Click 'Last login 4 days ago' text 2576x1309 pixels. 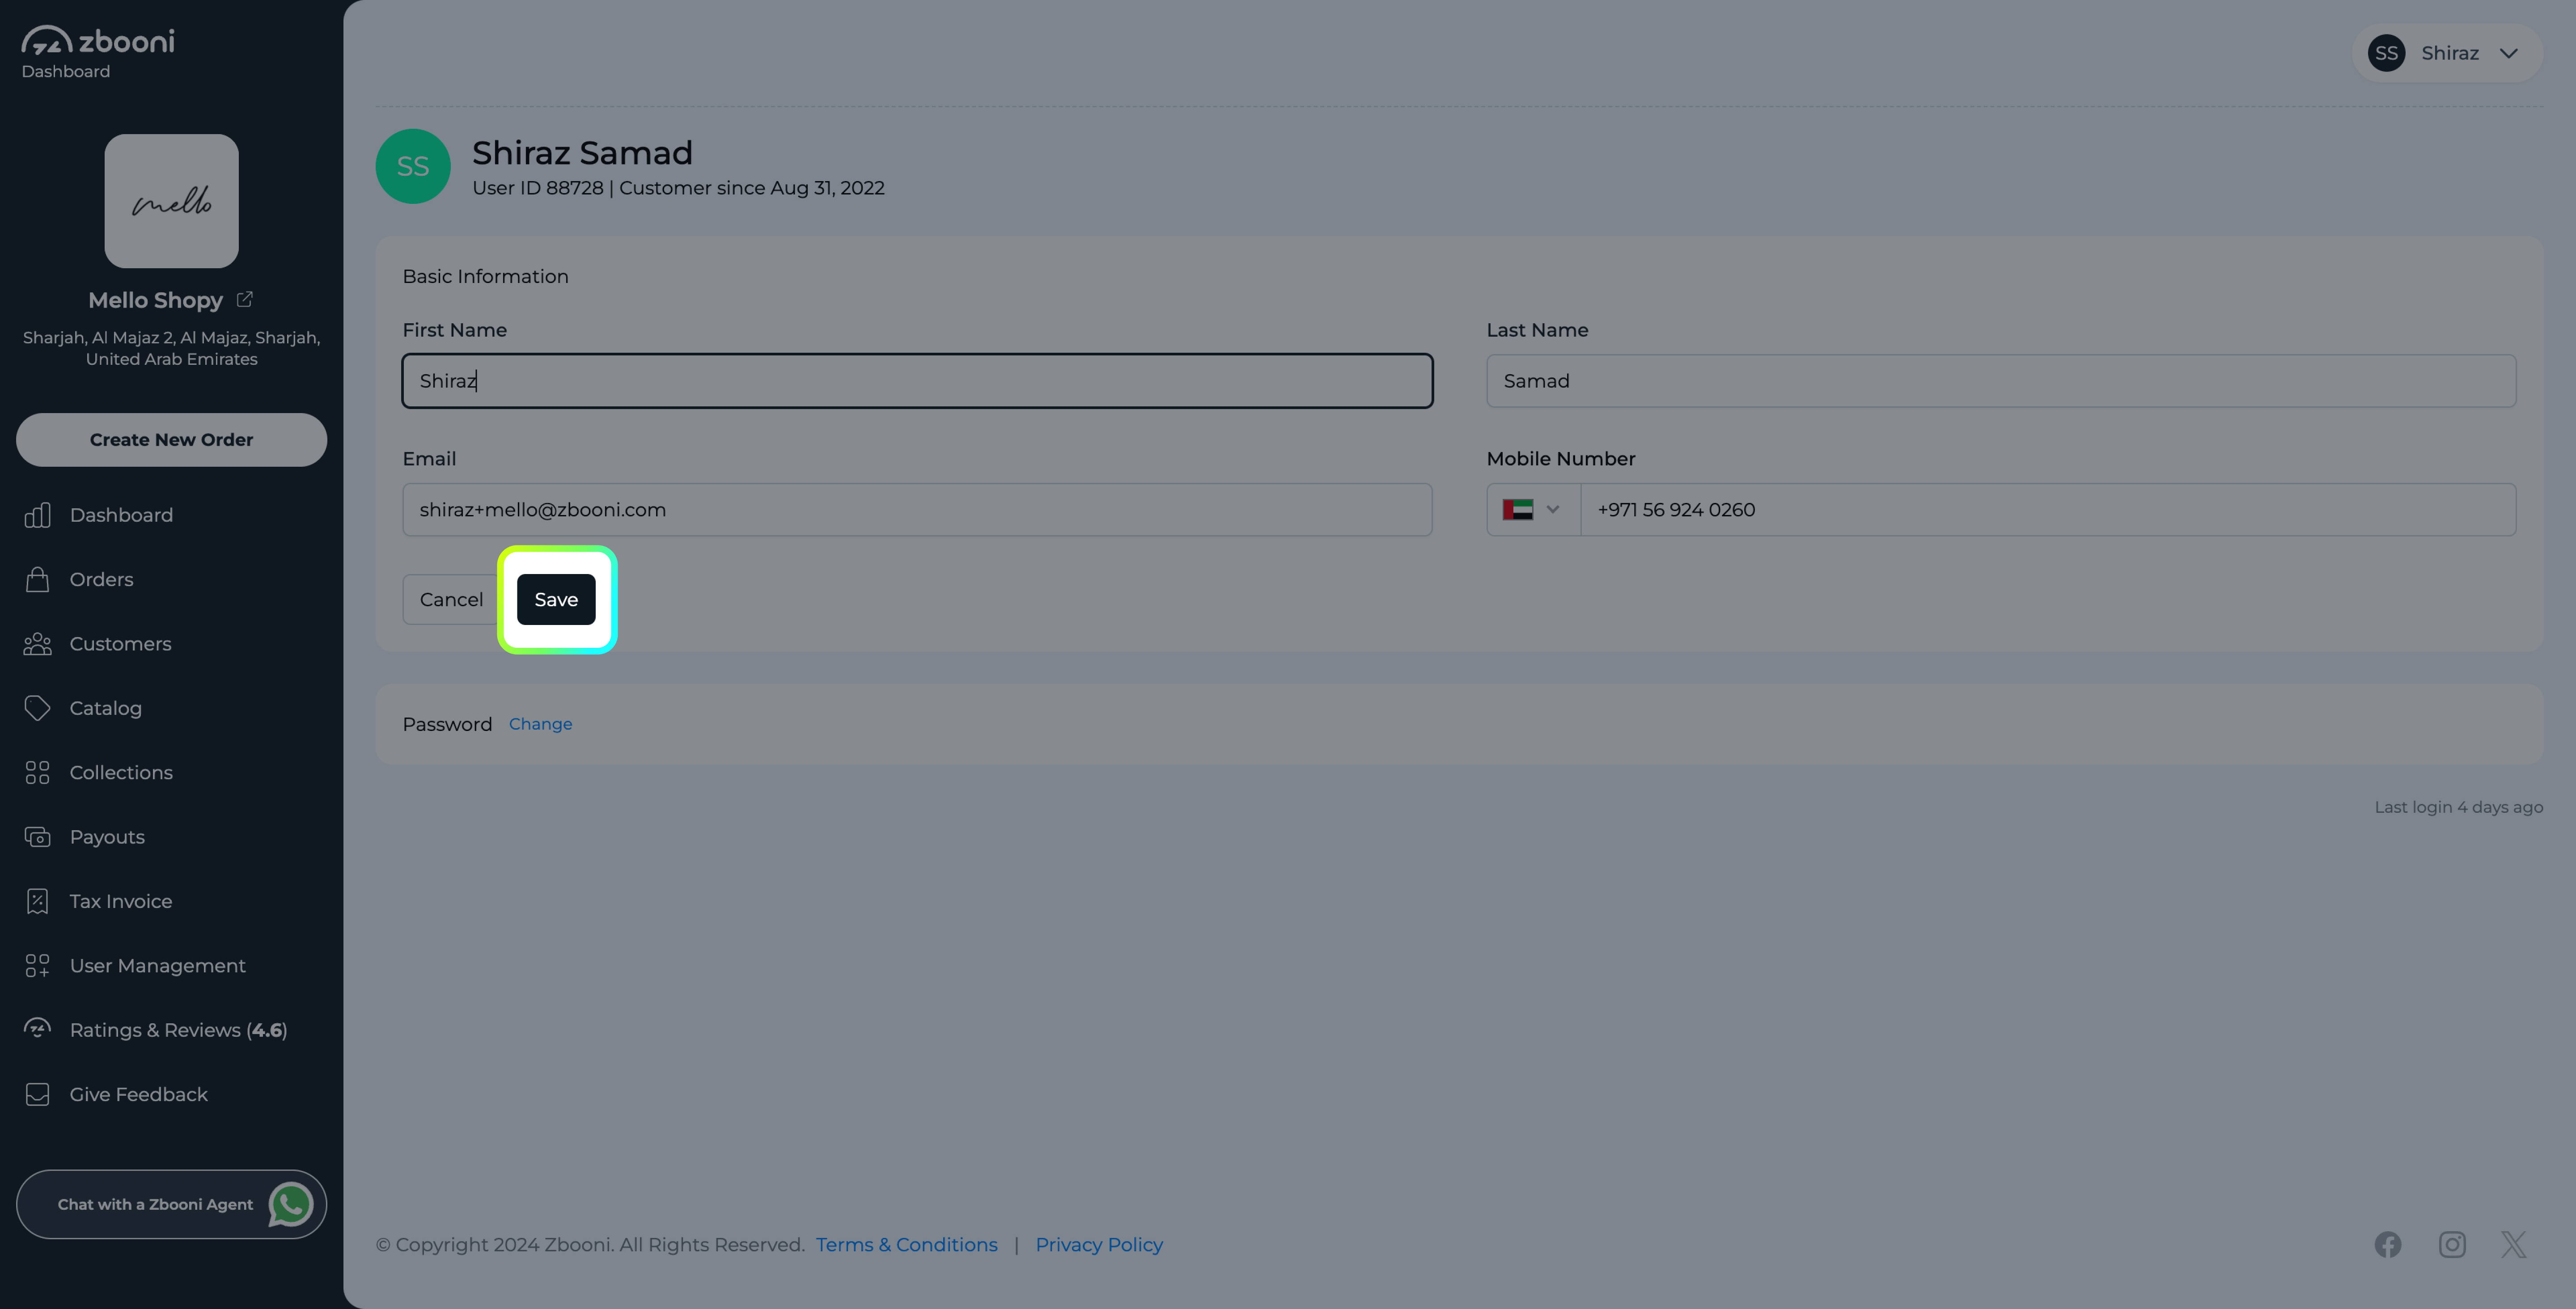pos(2459,807)
